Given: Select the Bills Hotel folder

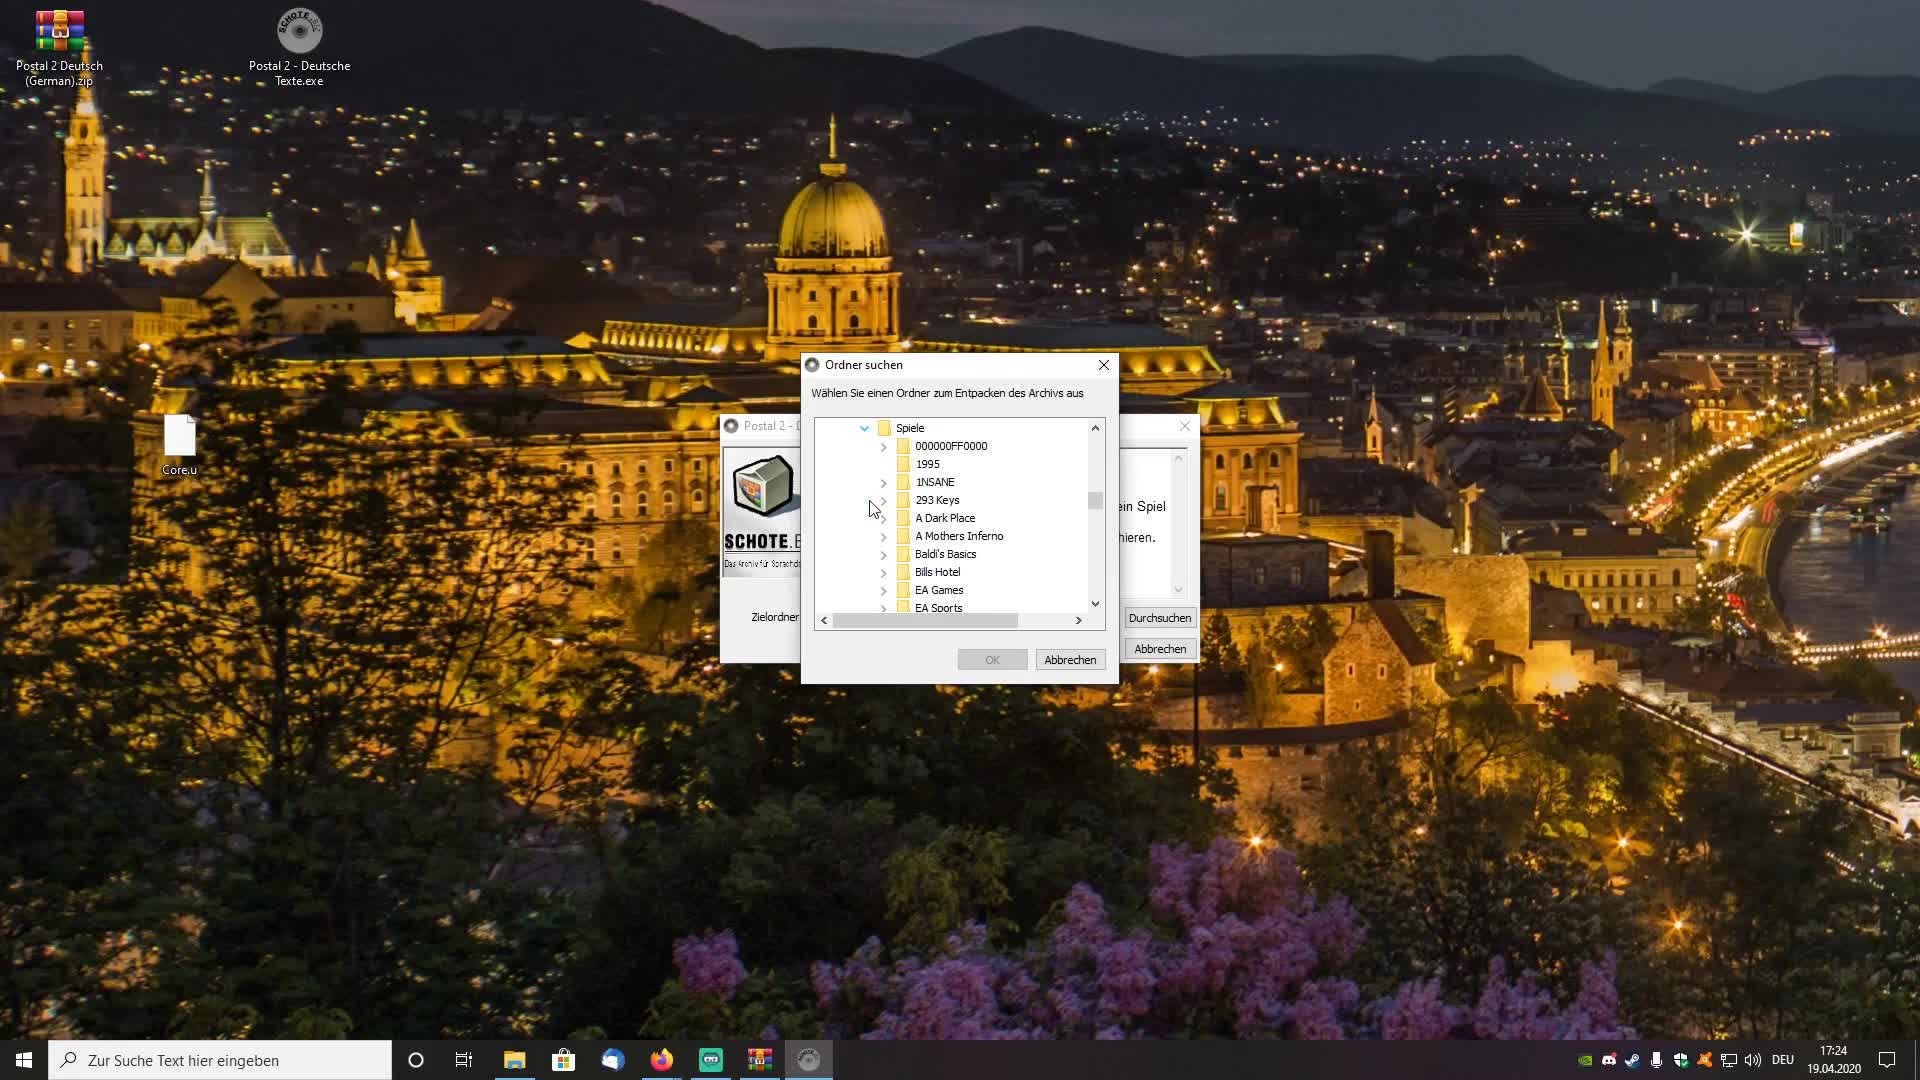Looking at the screenshot, I should coord(937,572).
